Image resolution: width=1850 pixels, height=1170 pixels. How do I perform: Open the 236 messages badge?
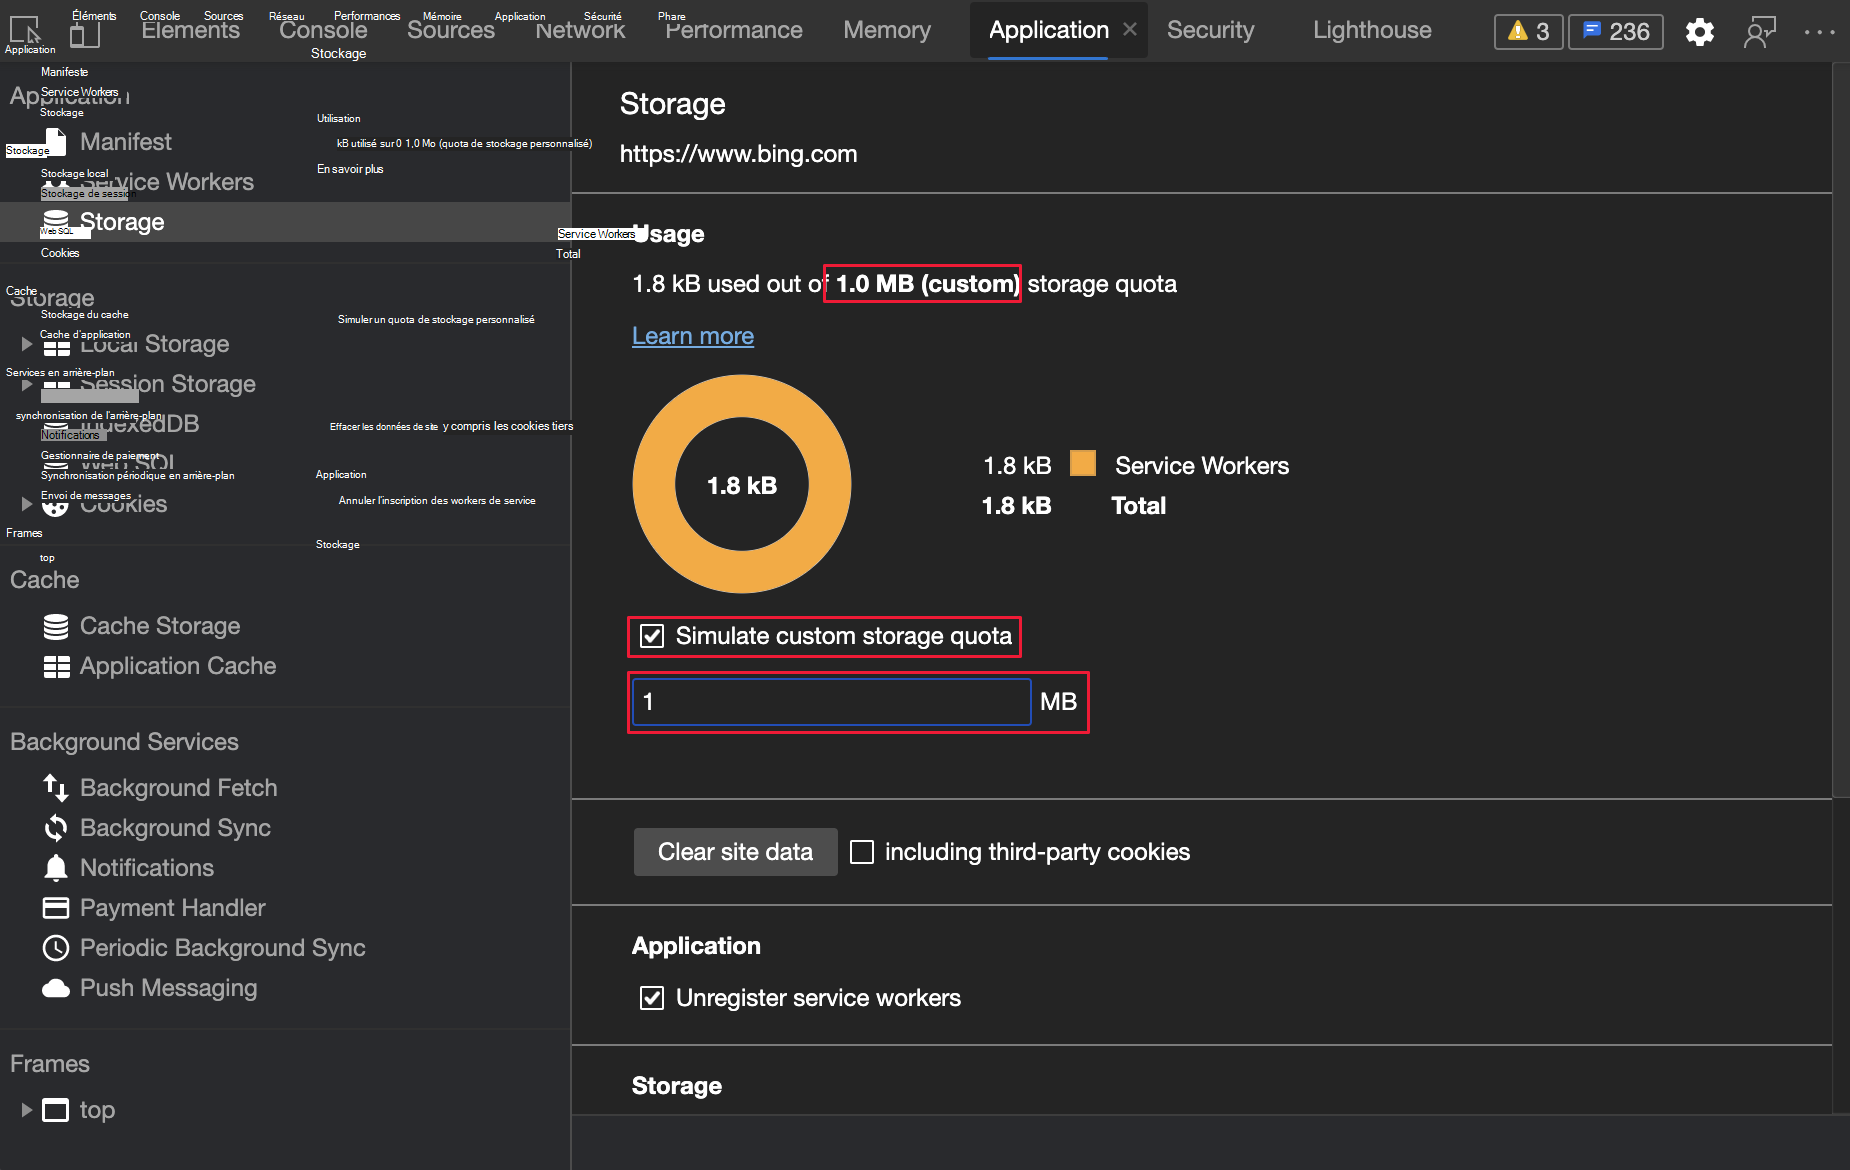(1616, 32)
